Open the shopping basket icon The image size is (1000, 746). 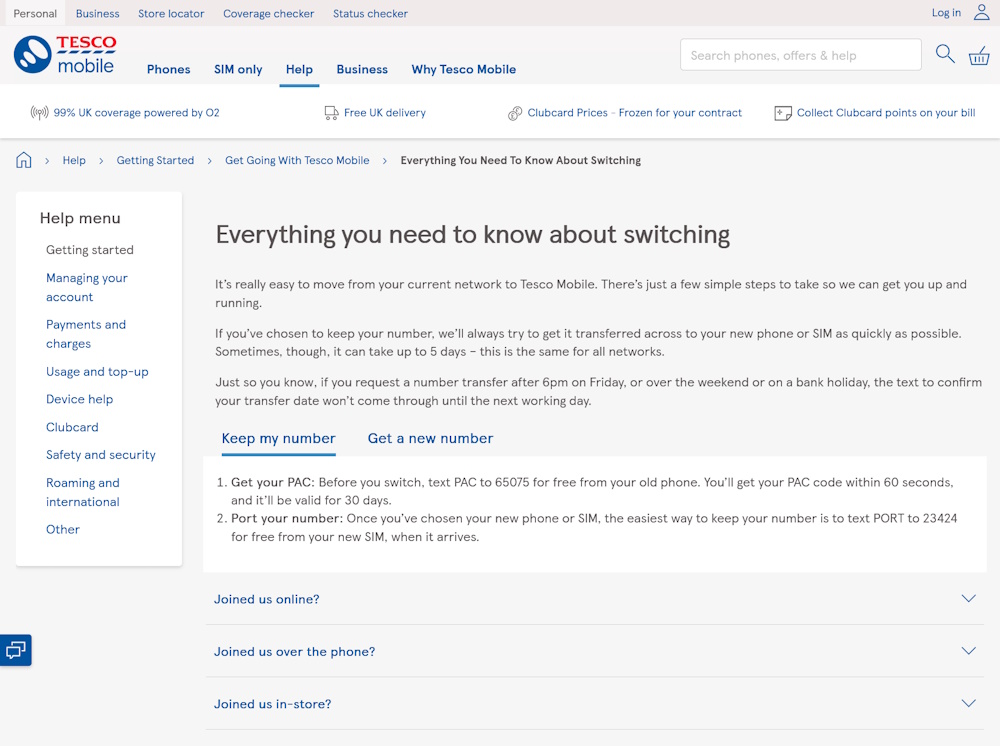point(979,56)
